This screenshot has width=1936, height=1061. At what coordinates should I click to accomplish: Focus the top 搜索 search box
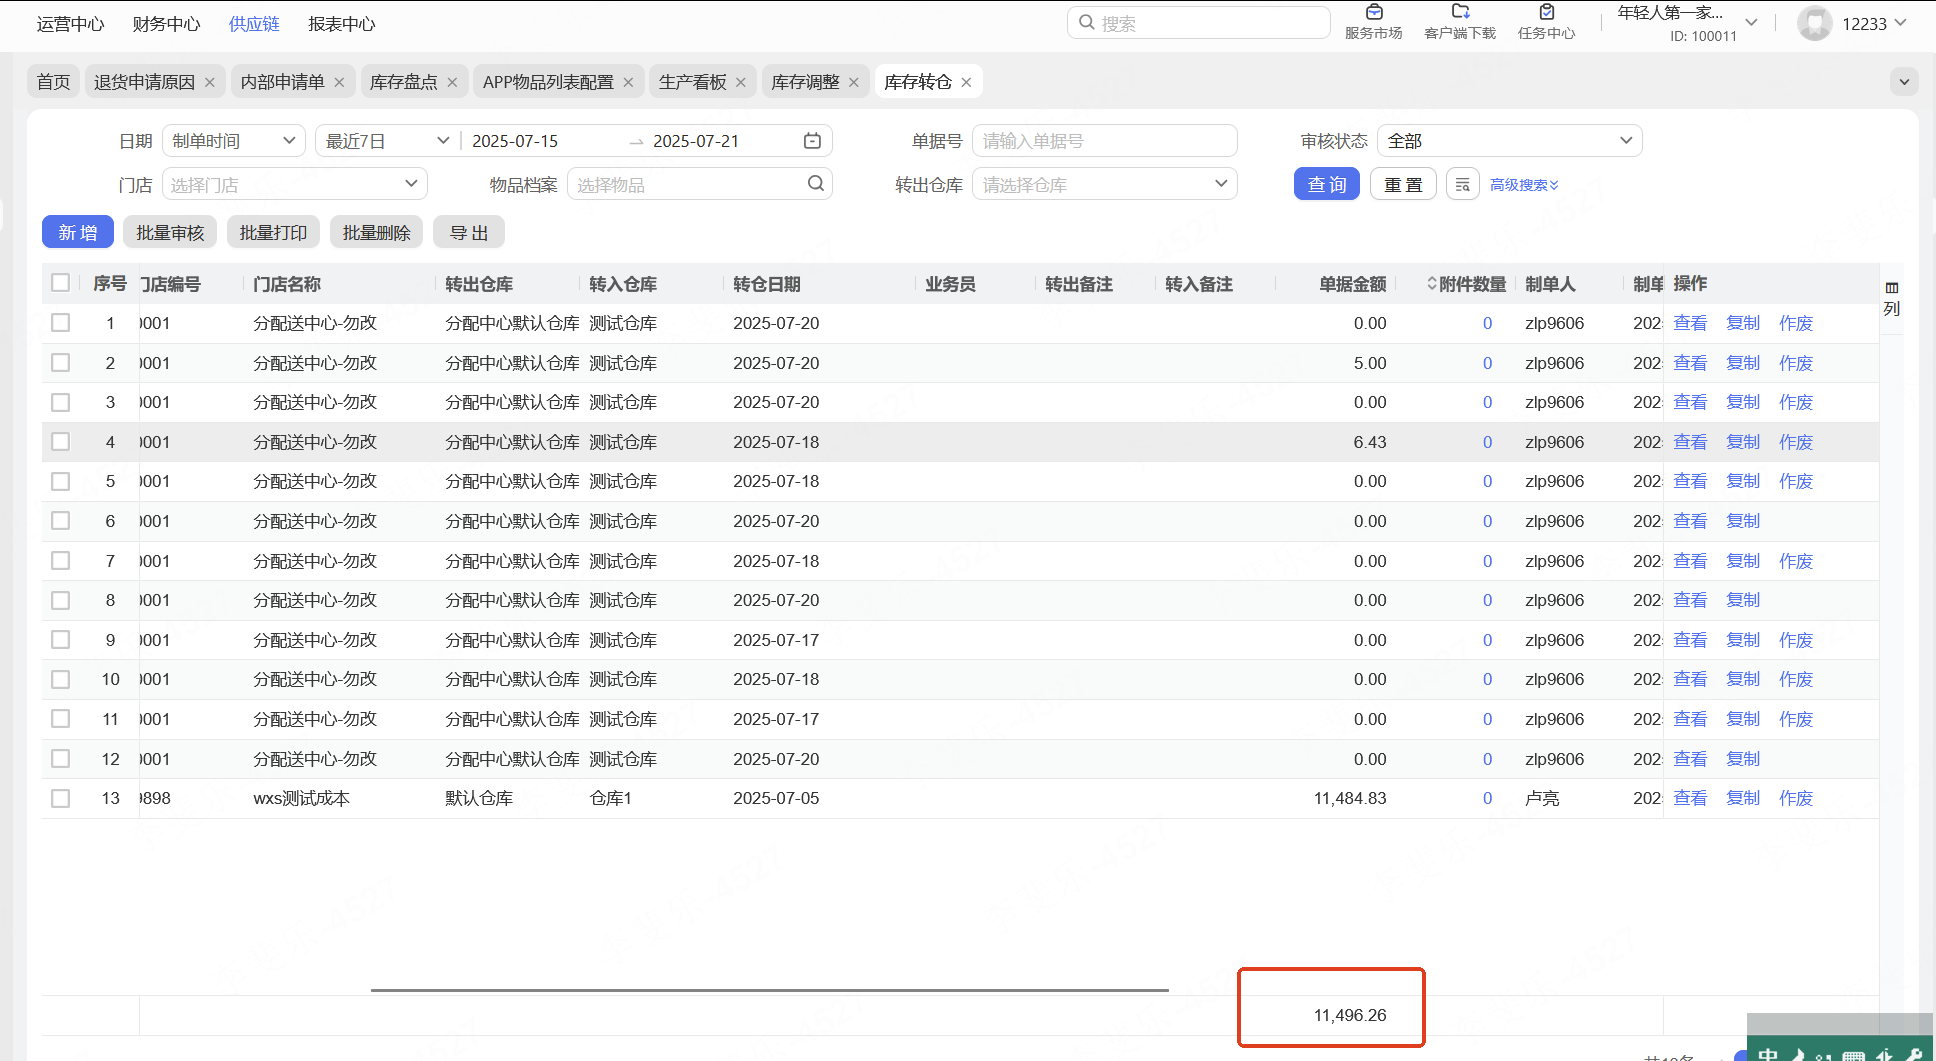tap(1199, 23)
